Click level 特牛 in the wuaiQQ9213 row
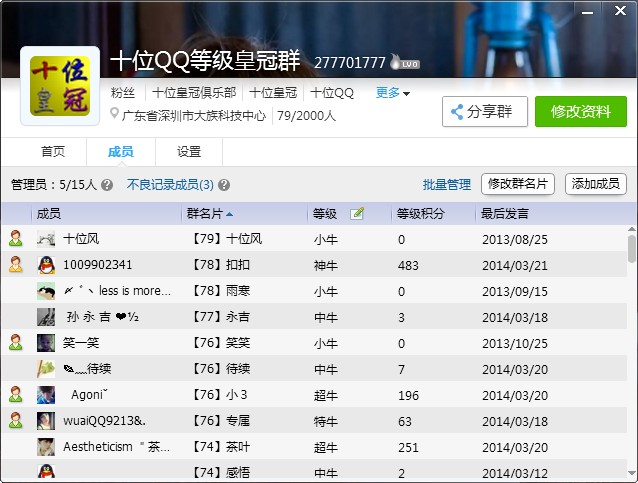Image resolution: width=638 pixels, height=483 pixels. (326, 422)
